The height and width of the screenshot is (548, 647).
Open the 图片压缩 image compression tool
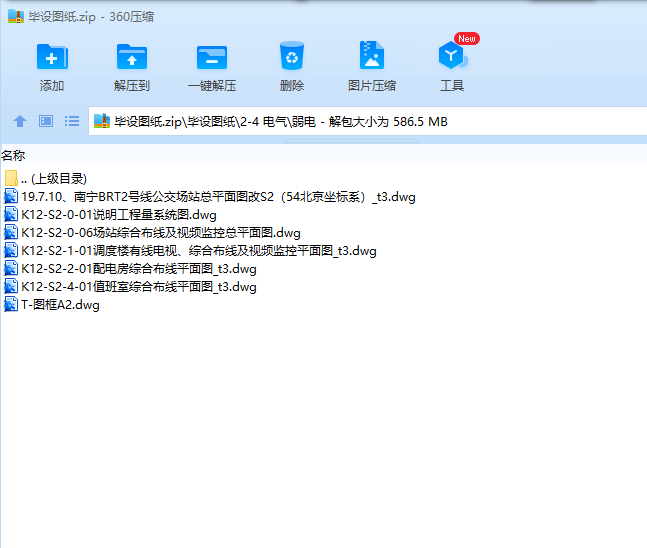click(x=372, y=55)
